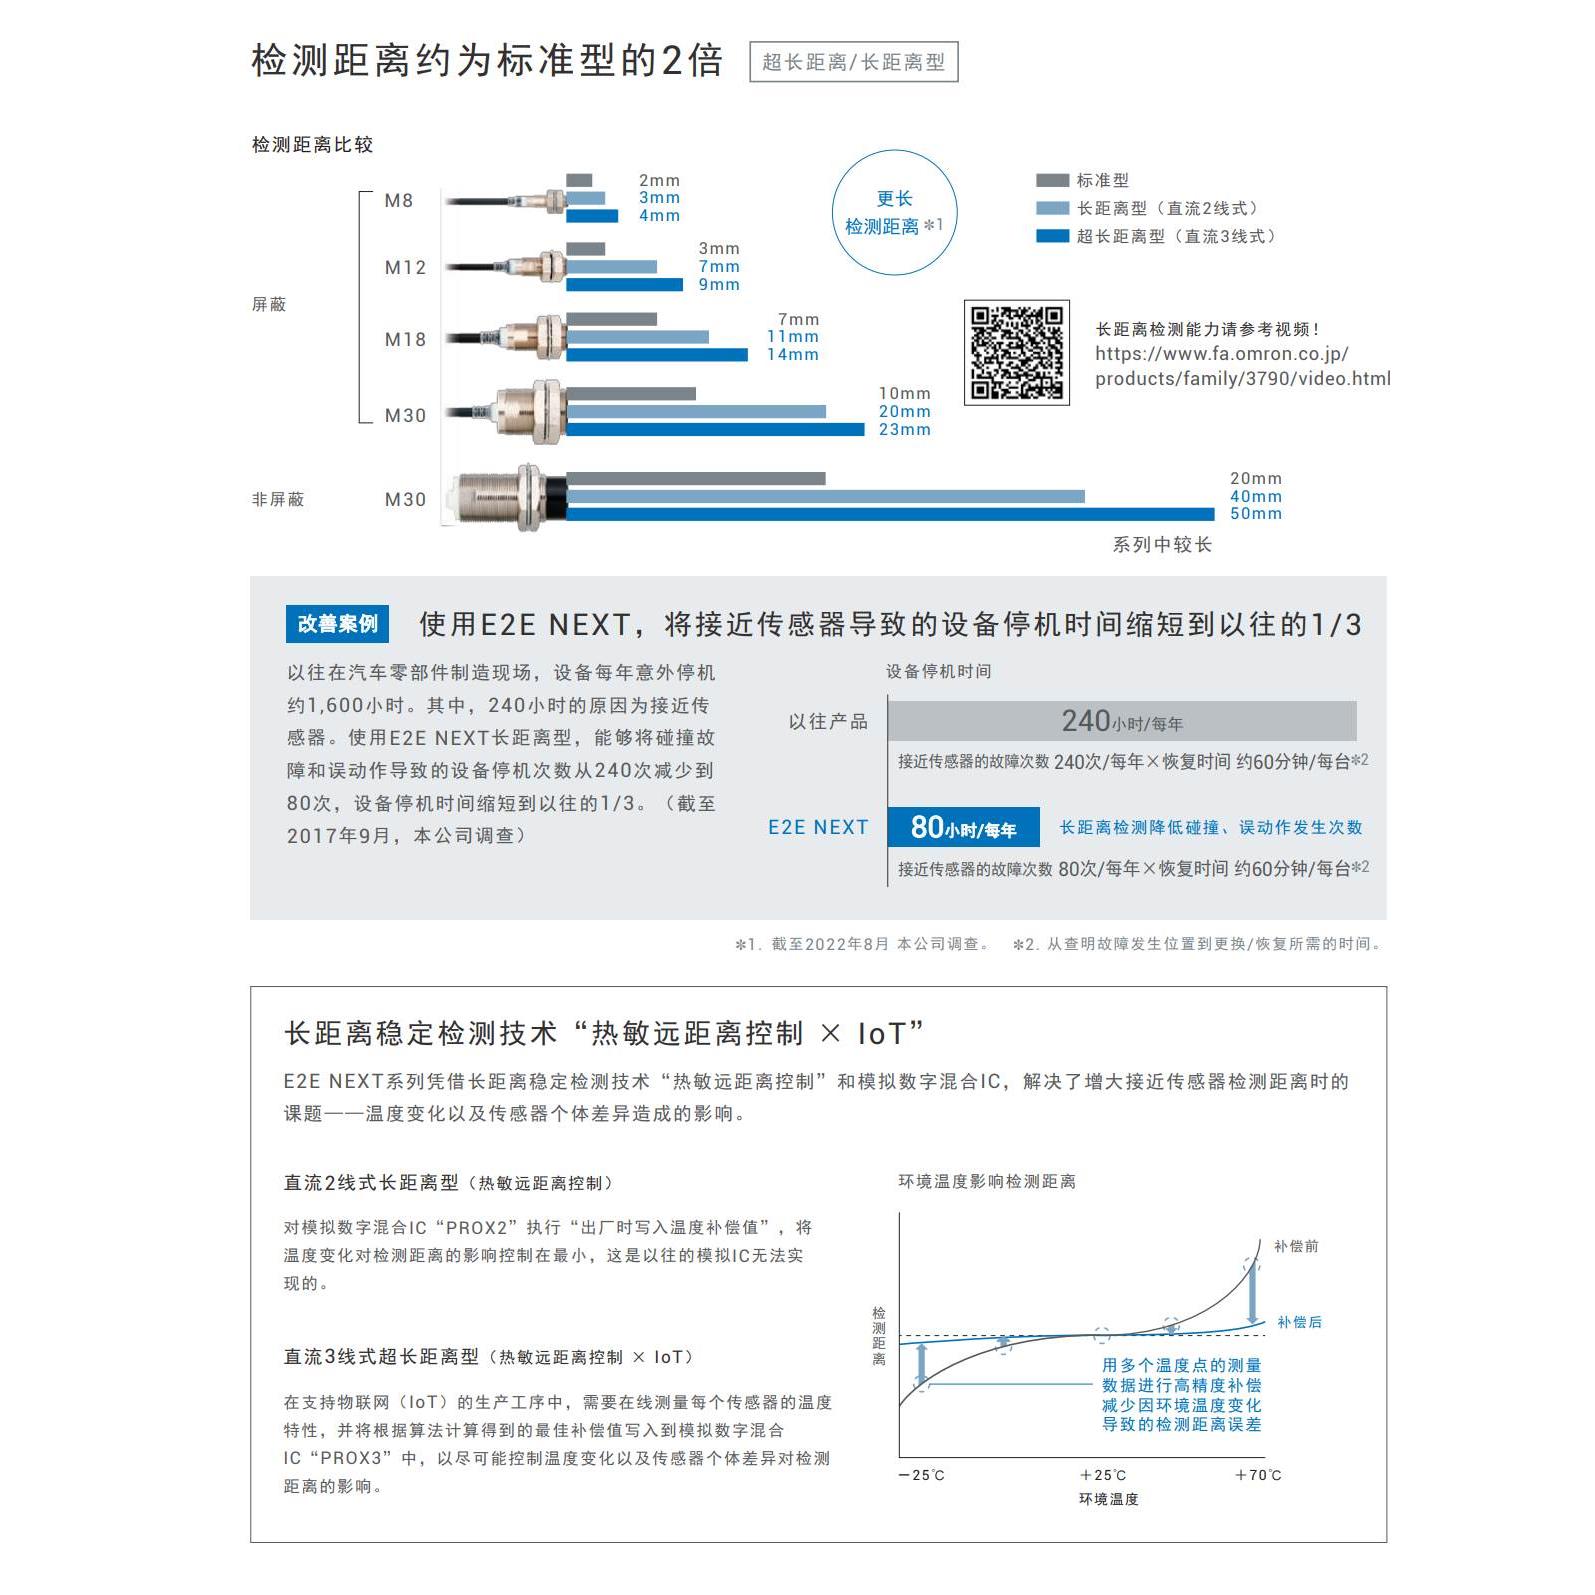
Task: Click the shielded M30 sensor image
Action: (x=505, y=411)
